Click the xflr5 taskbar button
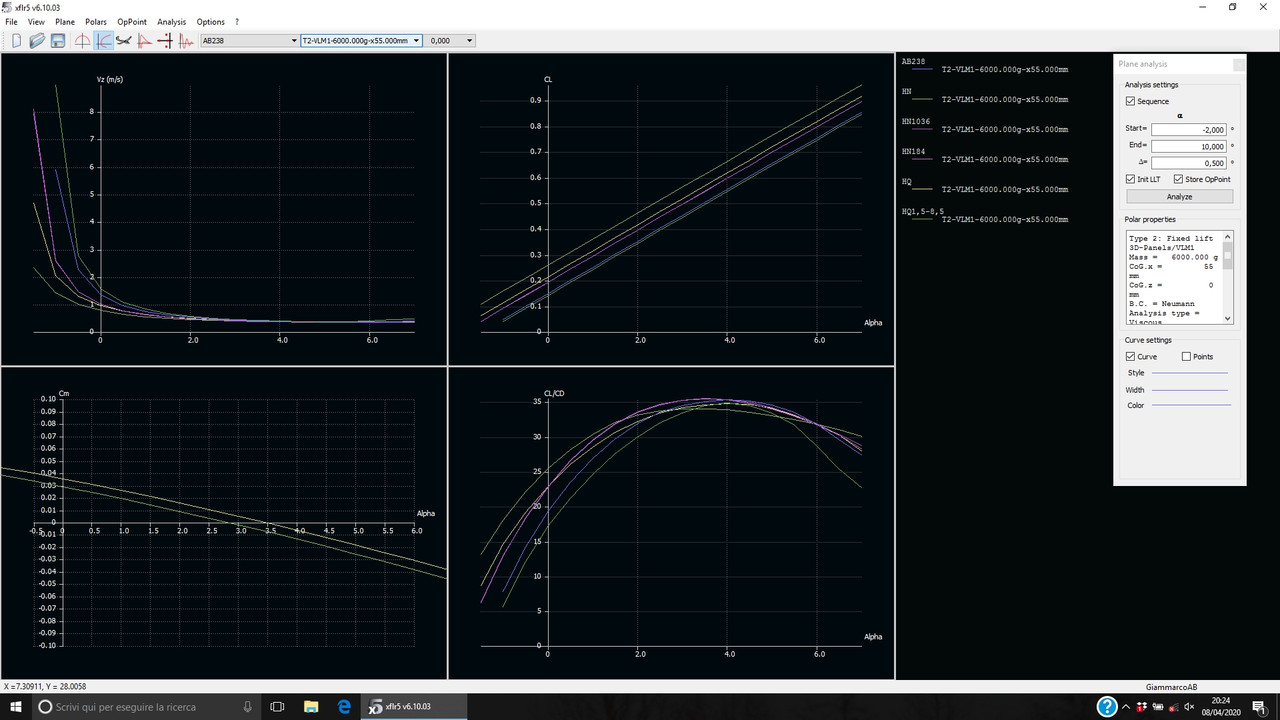Image resolution: width=1280 pixels, height=720 pixels. (413, 707)
